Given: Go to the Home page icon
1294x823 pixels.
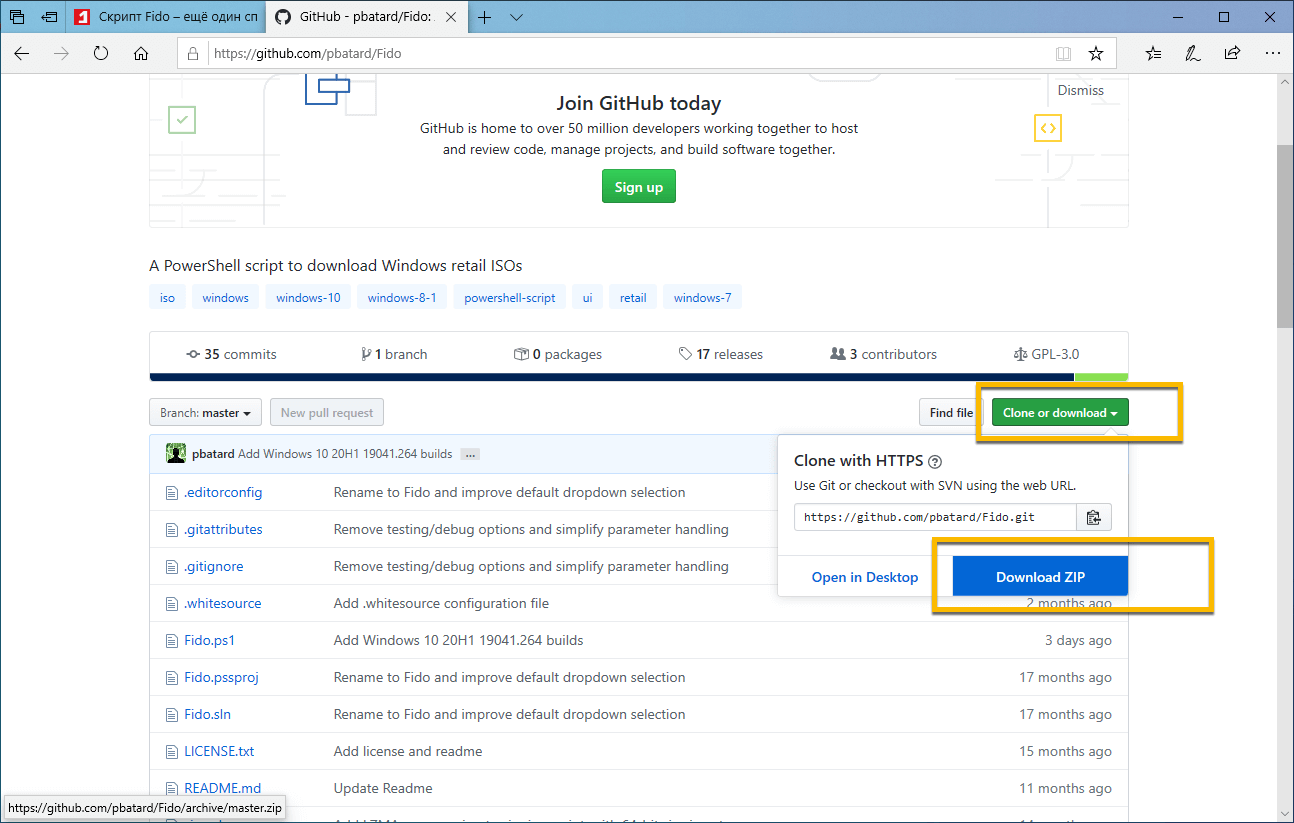Looking at the screenshot, I should 141,53.
